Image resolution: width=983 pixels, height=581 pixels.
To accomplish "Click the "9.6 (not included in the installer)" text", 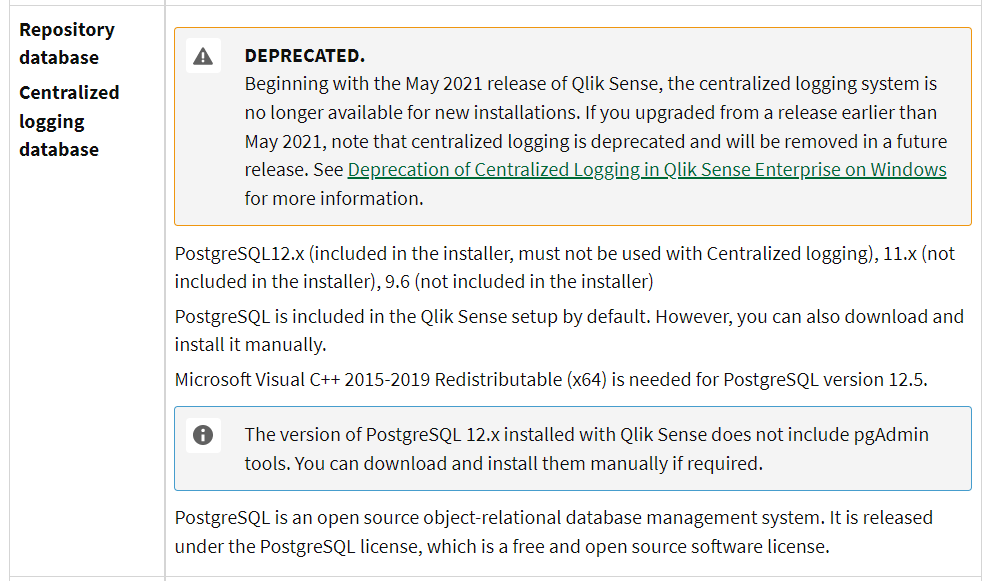I will pyautogui.click(x=518, y=281).
